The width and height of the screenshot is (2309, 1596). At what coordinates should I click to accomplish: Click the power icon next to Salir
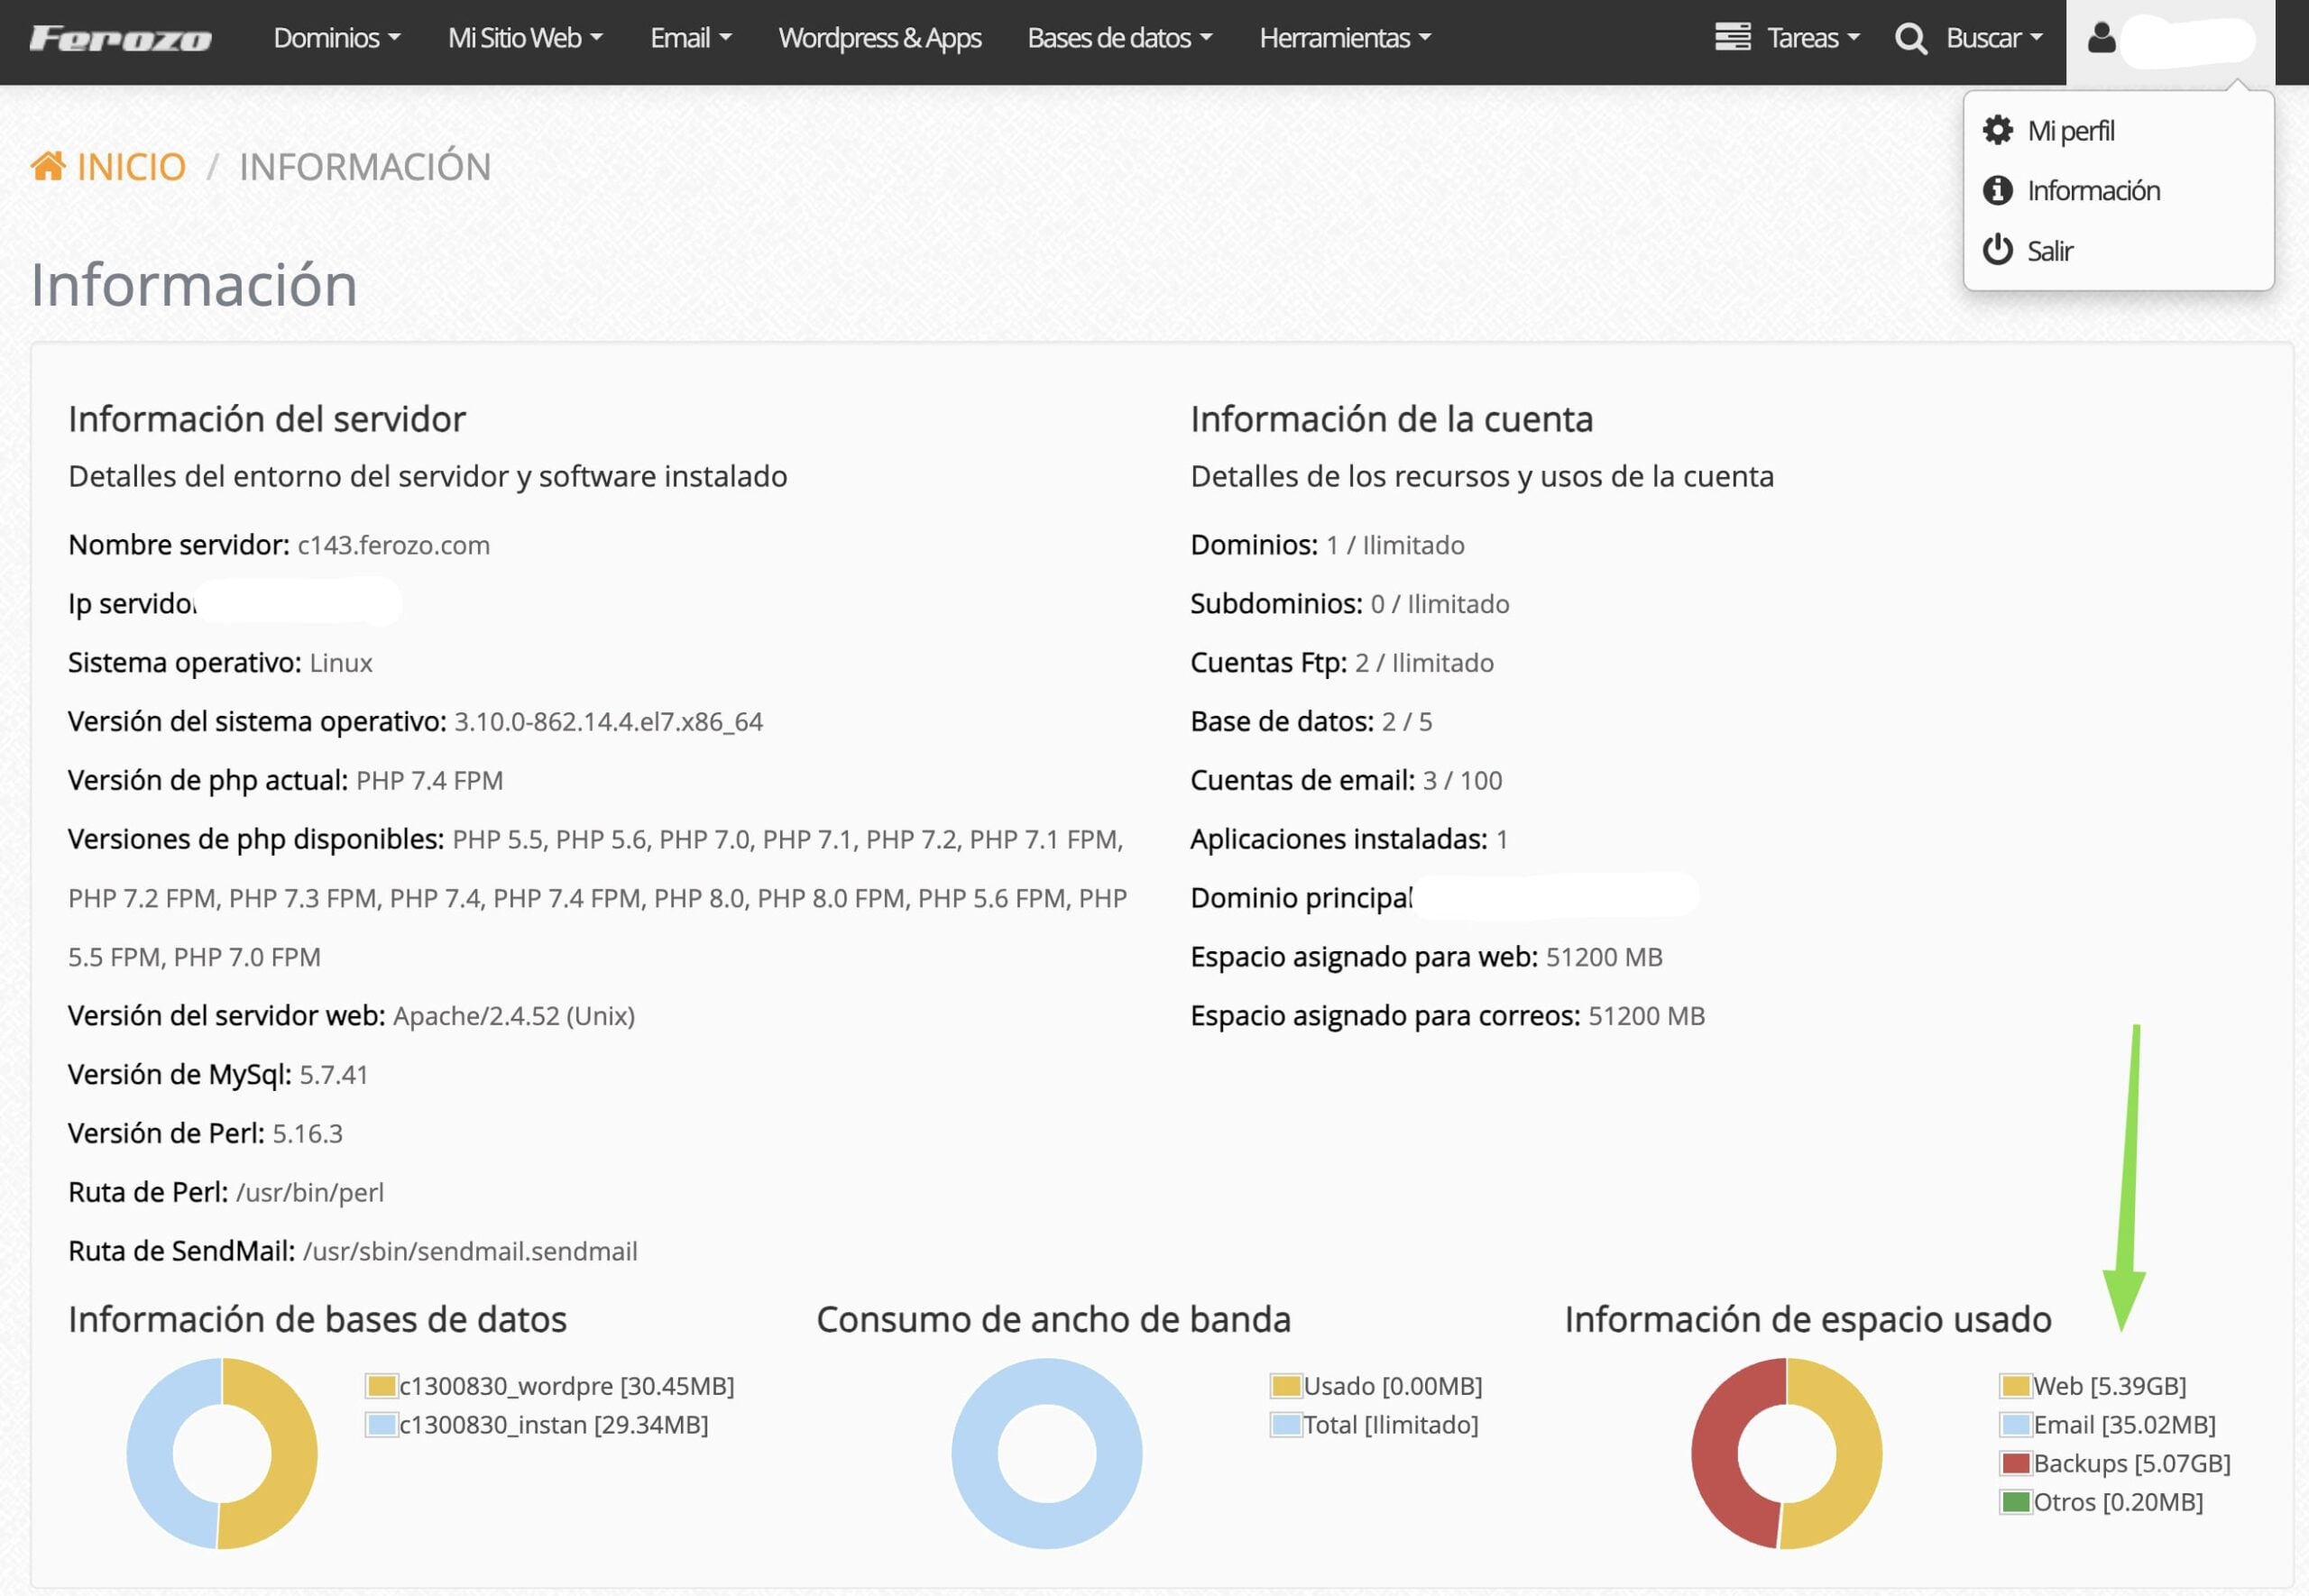tap(1997, 251)
